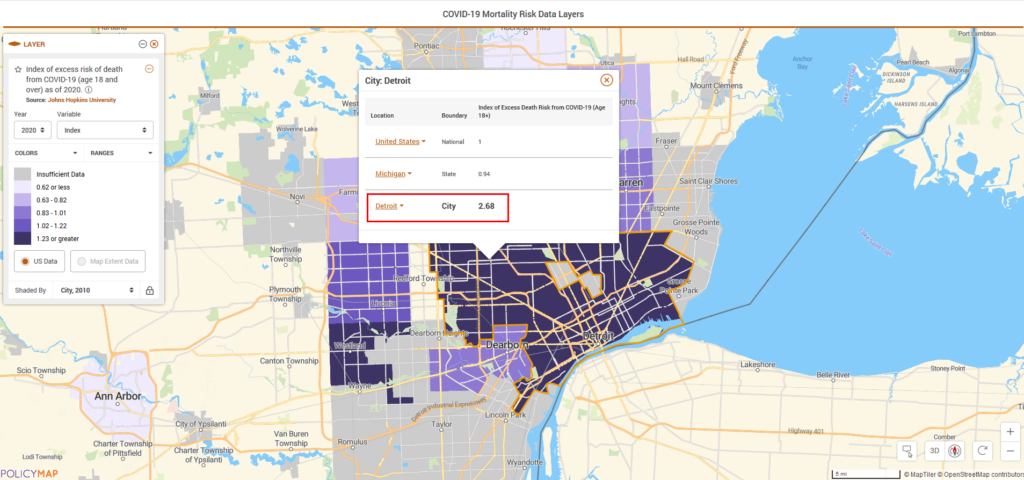This screenshot has width=1024, height=480.
Task: Expand the RANGES menu
Action: click(121, 153)
